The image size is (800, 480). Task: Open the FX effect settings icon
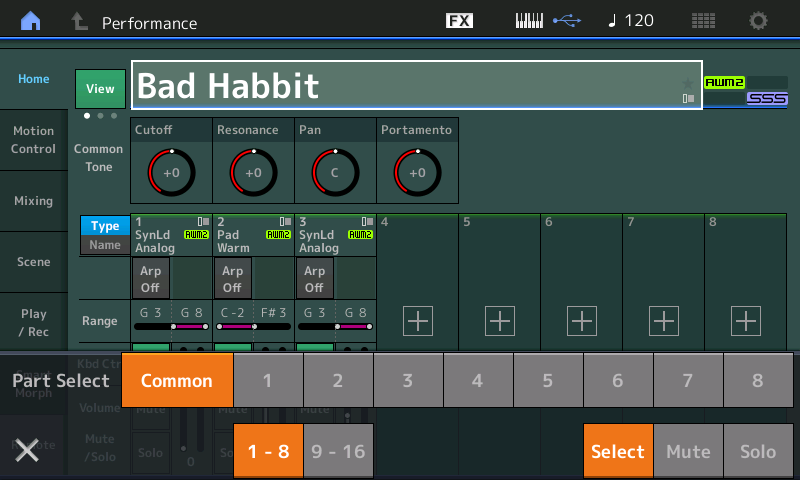click(x=459, y=21)
